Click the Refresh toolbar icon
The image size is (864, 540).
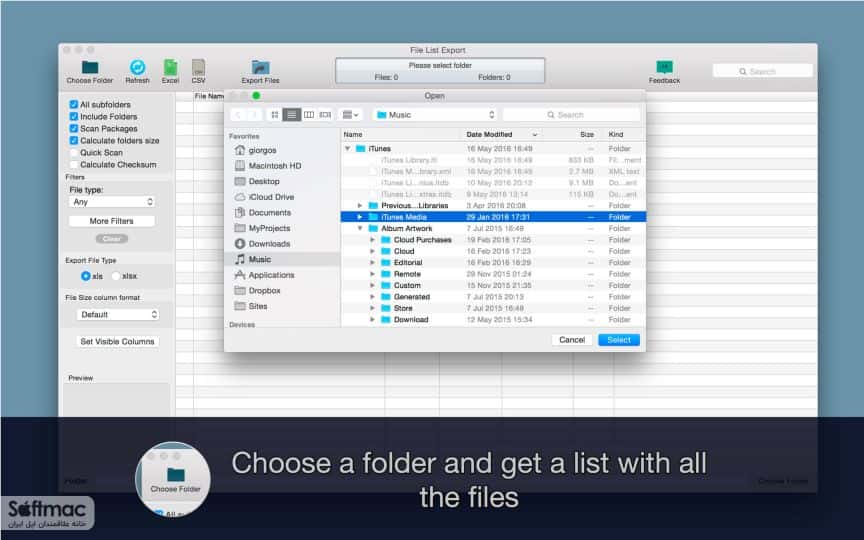pyautogui.click(x=137, y=68)
